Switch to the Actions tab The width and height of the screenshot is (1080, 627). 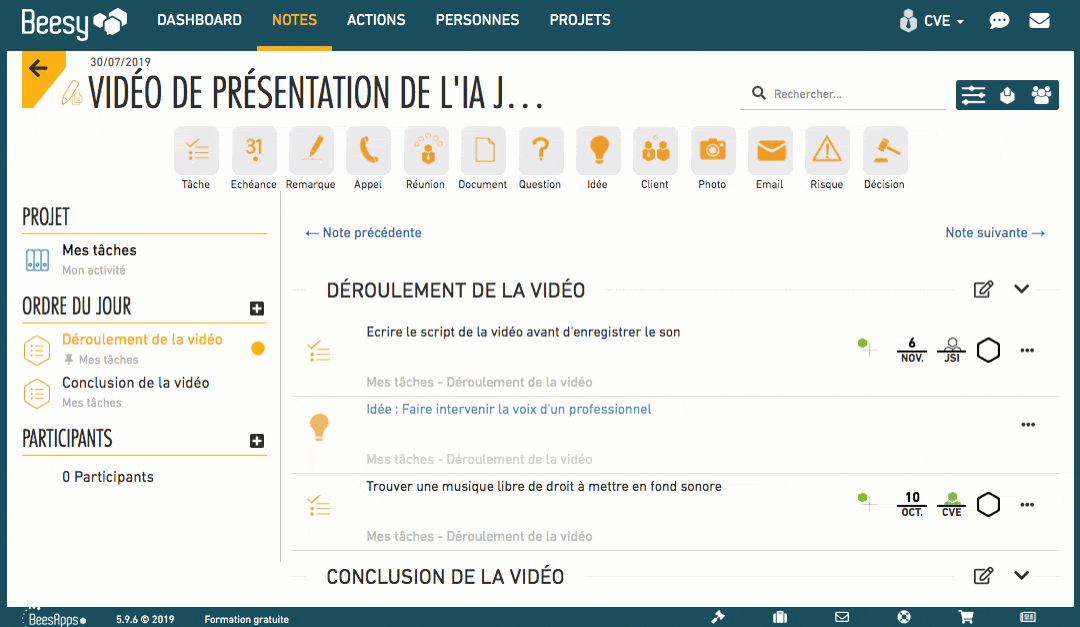coord(376,20)
